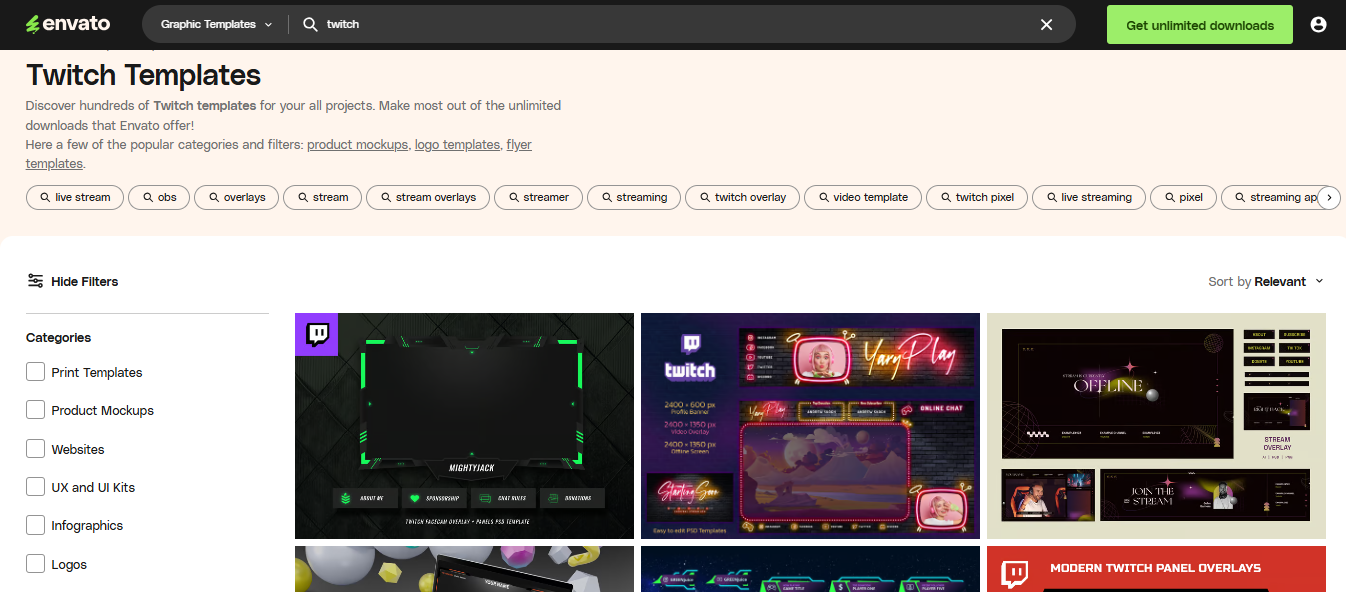1346x592 pixels.
Task: Select the video template tag chip
Action: [863, 197]
